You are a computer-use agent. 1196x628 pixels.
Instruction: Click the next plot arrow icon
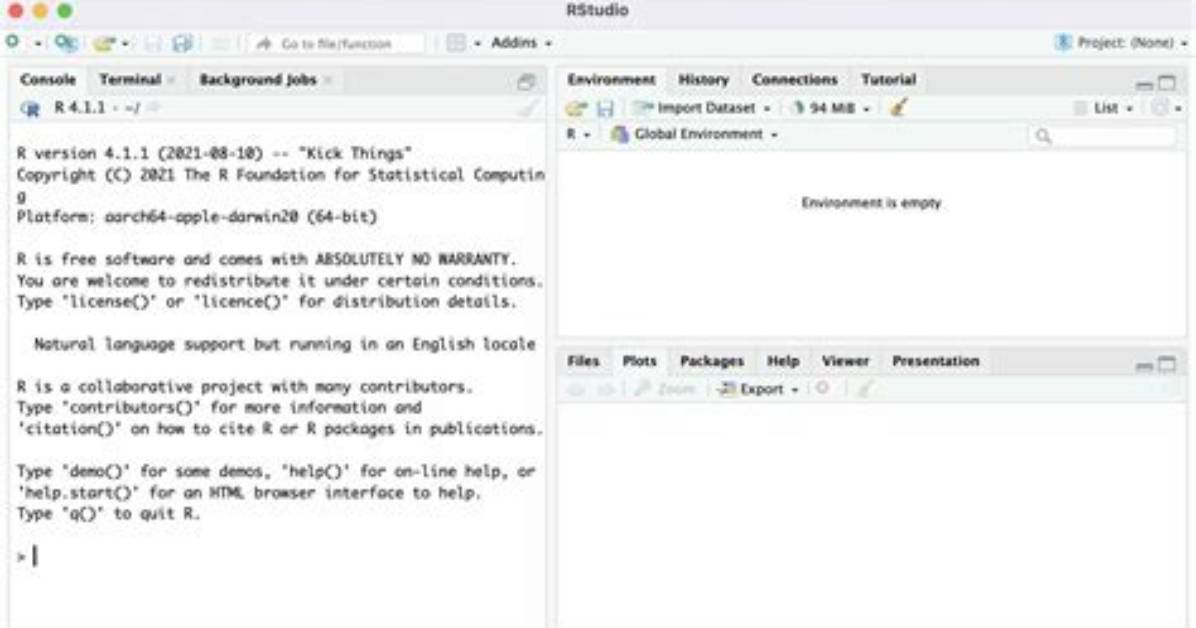606,390
